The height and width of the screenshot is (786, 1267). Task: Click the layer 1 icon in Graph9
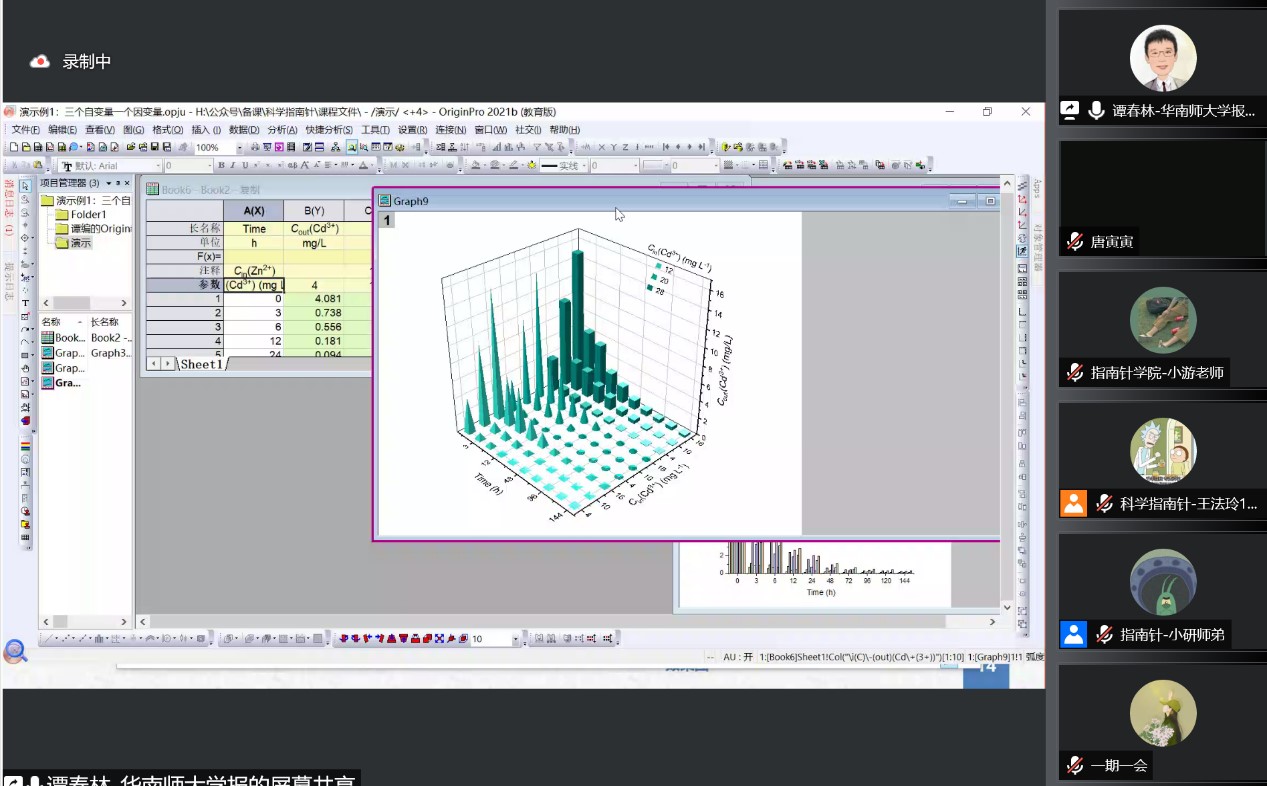386,220
